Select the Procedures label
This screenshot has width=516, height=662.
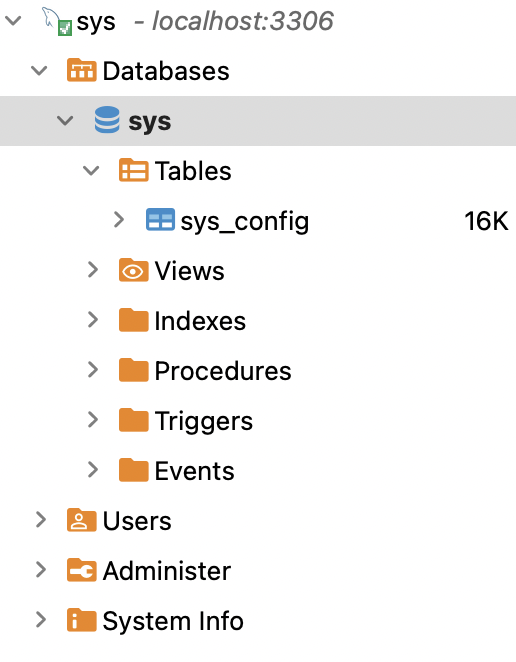point(223,371)
